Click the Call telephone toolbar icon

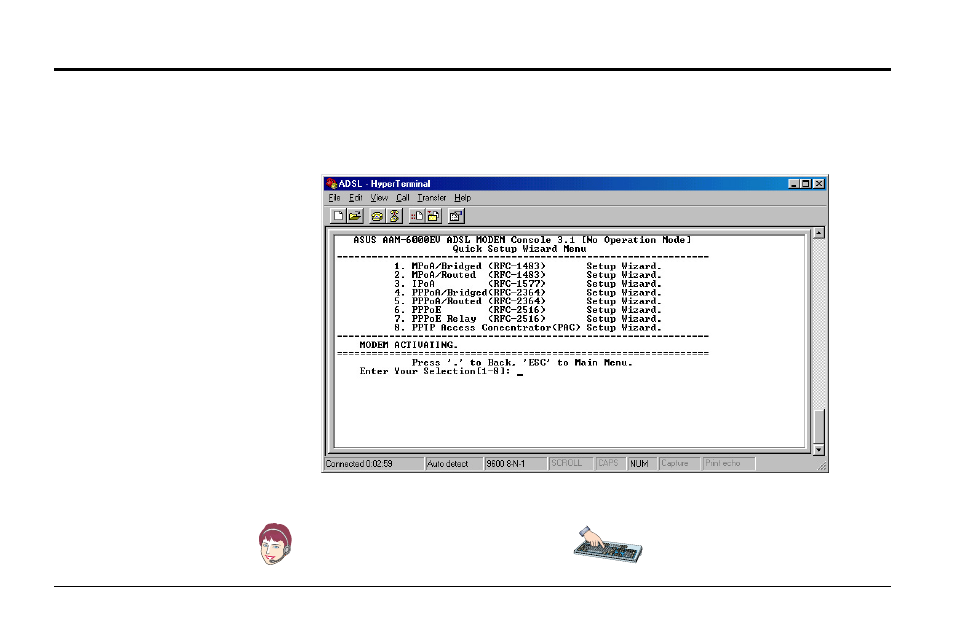coord(377,216)
